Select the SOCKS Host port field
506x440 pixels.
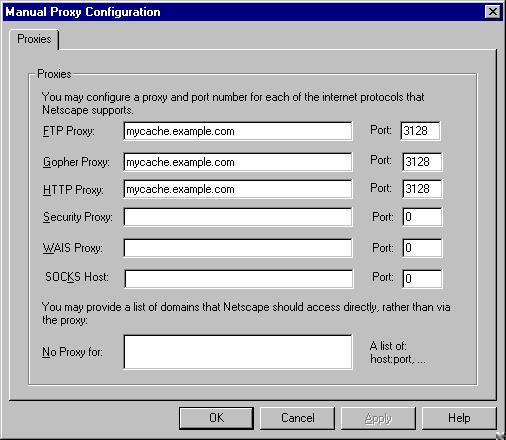pyautogui.click(x=422, y=279)
